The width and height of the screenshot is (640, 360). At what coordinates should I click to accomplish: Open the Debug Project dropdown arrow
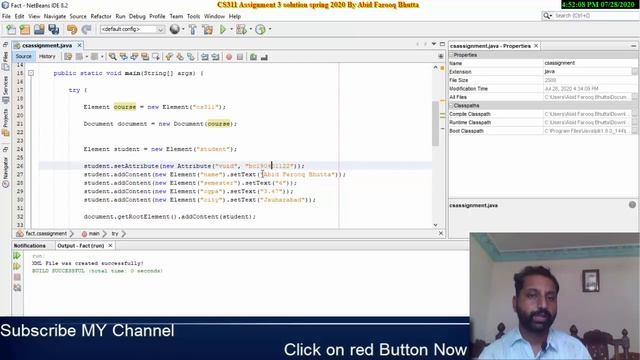point(250,29)
